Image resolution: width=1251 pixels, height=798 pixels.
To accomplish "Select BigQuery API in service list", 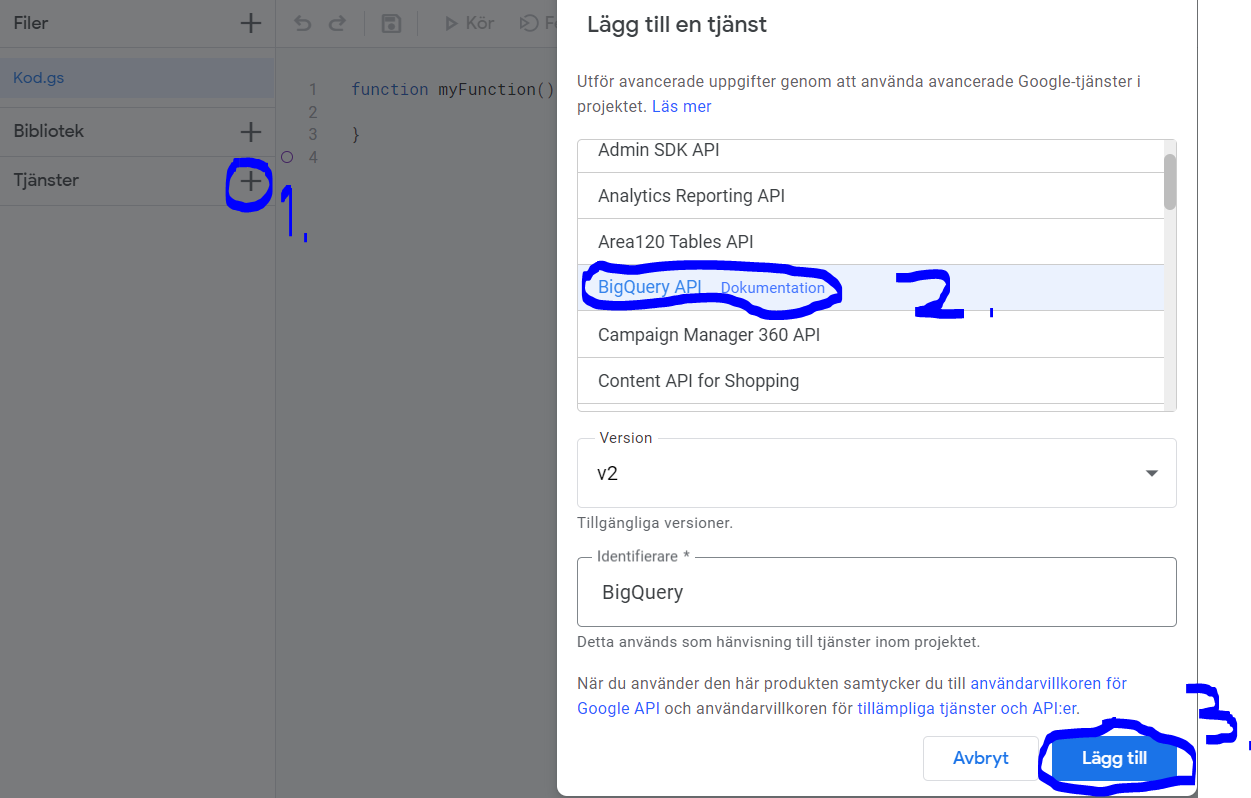I will pos(871,288).
